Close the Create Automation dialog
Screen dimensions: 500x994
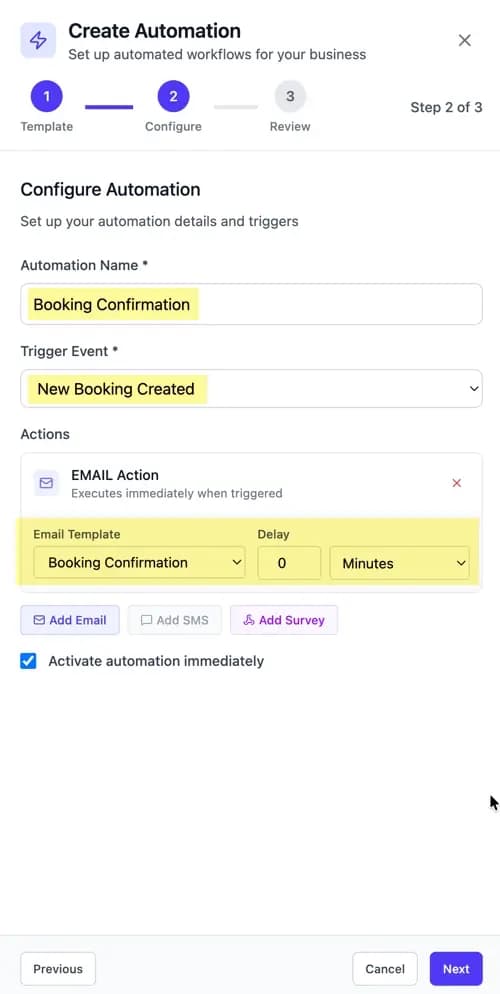[x=465, y=41]
